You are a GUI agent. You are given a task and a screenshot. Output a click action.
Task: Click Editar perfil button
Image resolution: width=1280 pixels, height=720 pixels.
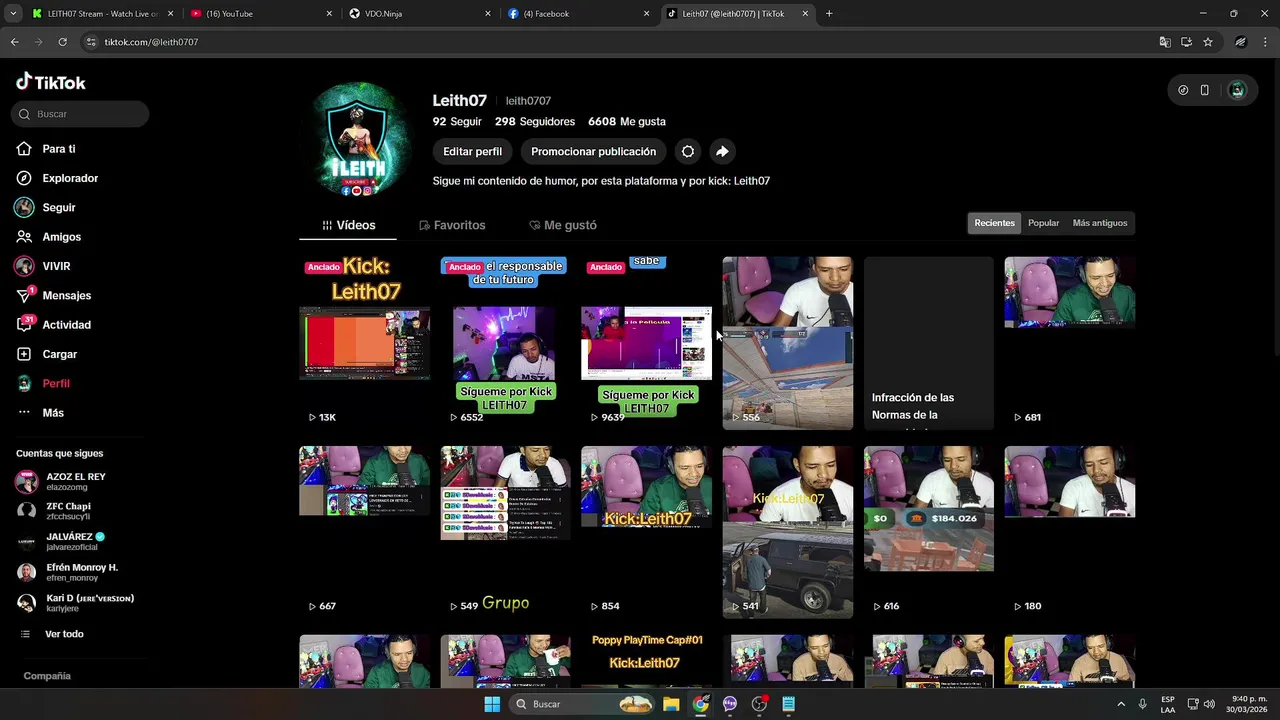[x=472, y=152]
